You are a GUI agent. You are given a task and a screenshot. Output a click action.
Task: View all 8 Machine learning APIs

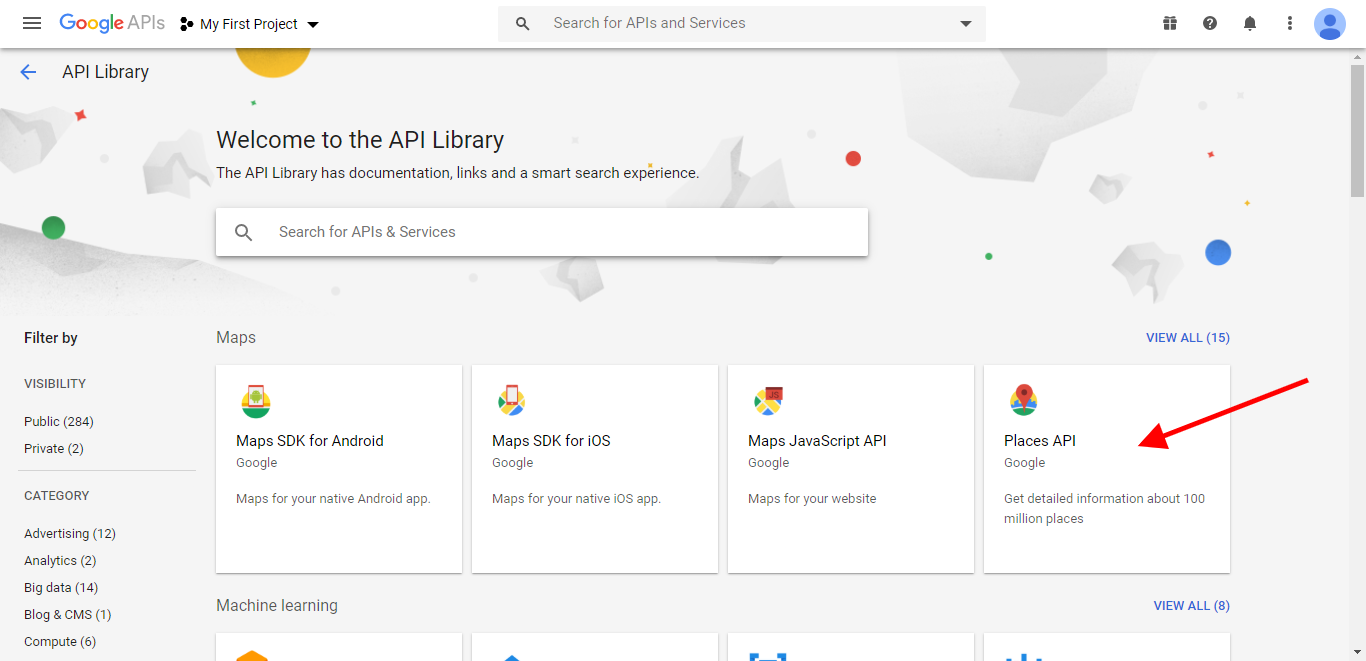pyautogui.click(x=1192, y=606)
